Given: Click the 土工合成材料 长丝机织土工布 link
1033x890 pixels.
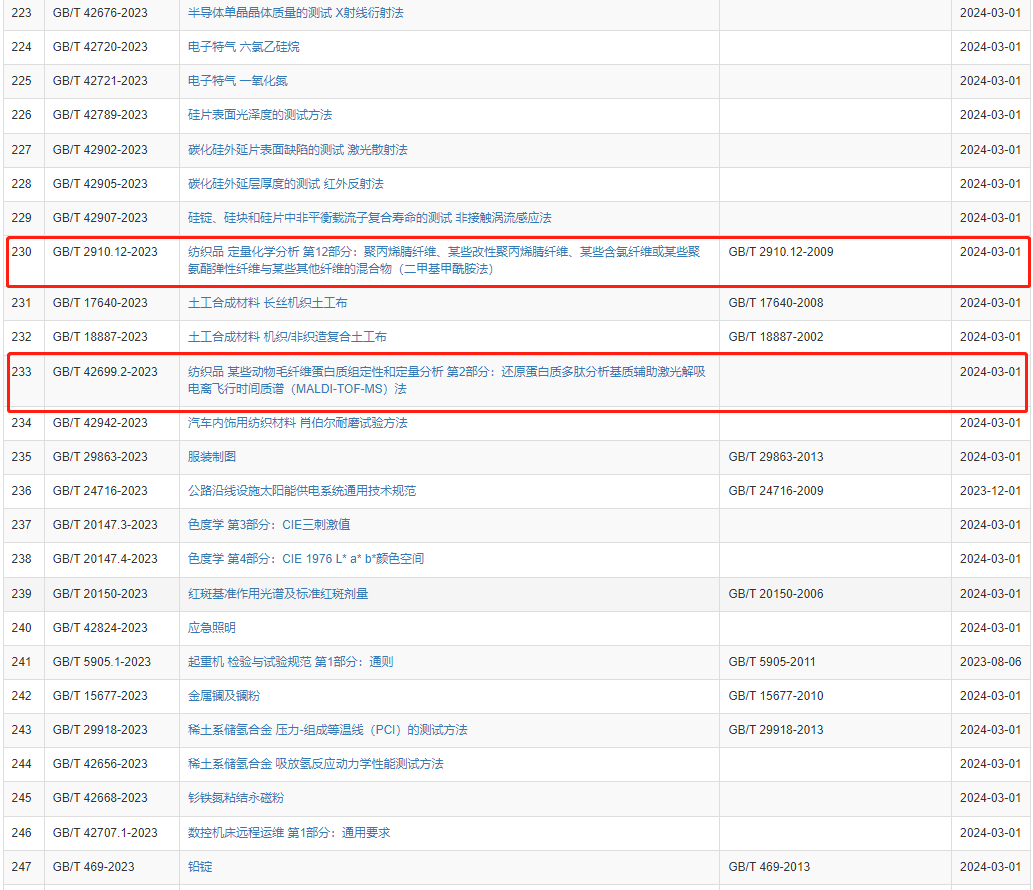Looking at the screenshot, I should (268, 303).
